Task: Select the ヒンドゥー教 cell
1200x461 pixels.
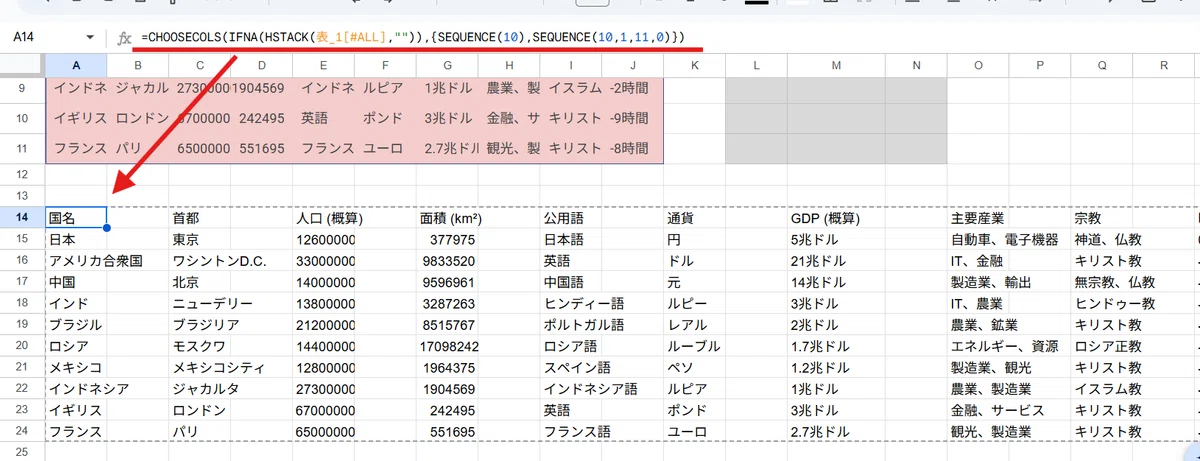Action: pyautogui.click(x=1115, y=303)
